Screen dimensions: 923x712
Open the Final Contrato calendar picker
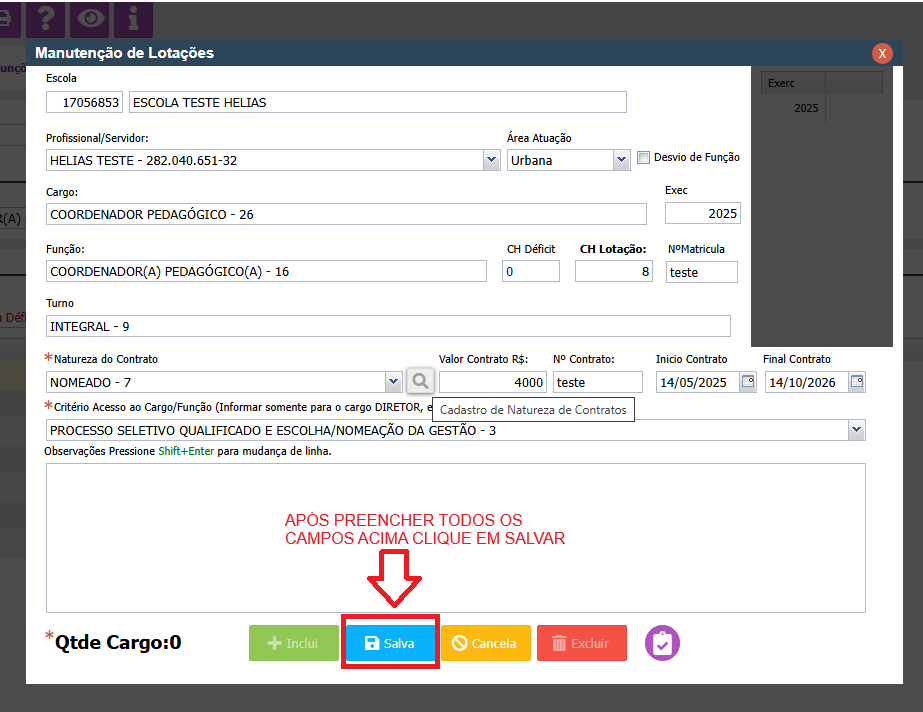[856, 381]
